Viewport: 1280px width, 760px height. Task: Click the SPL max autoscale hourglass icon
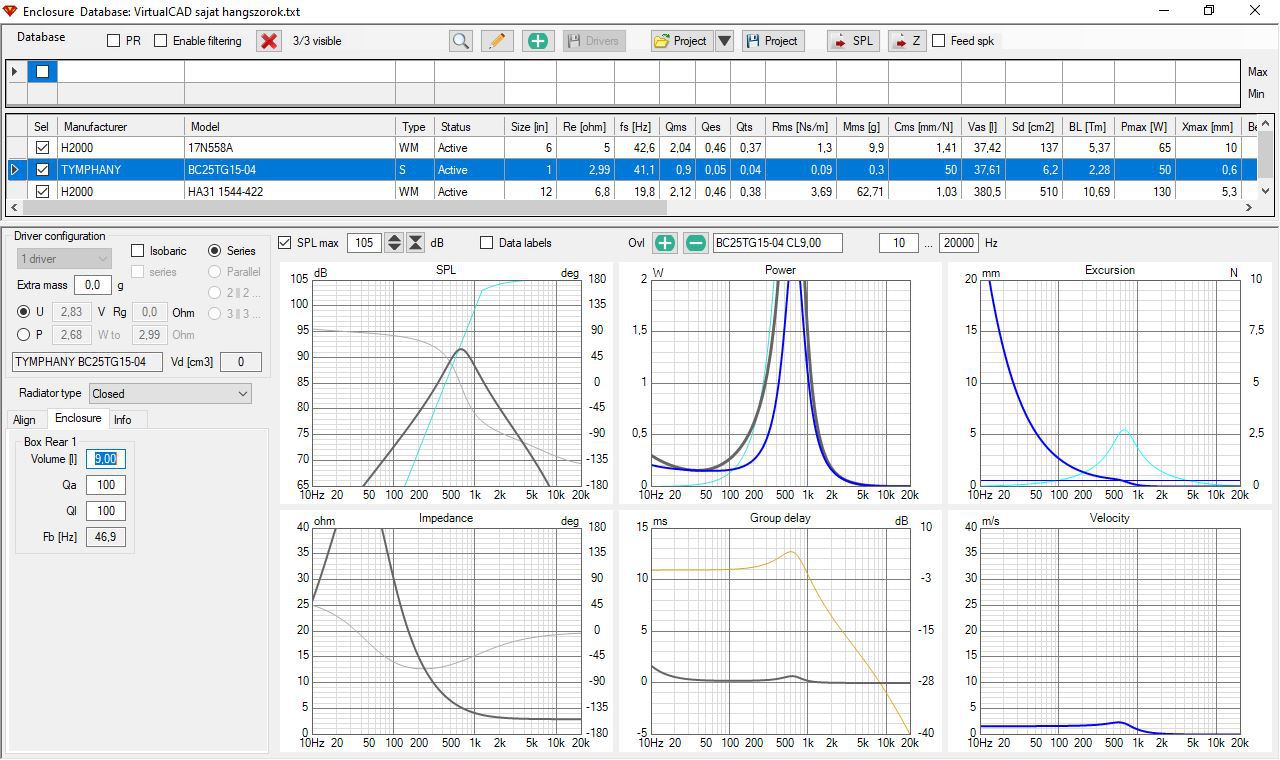pos(416,243)
